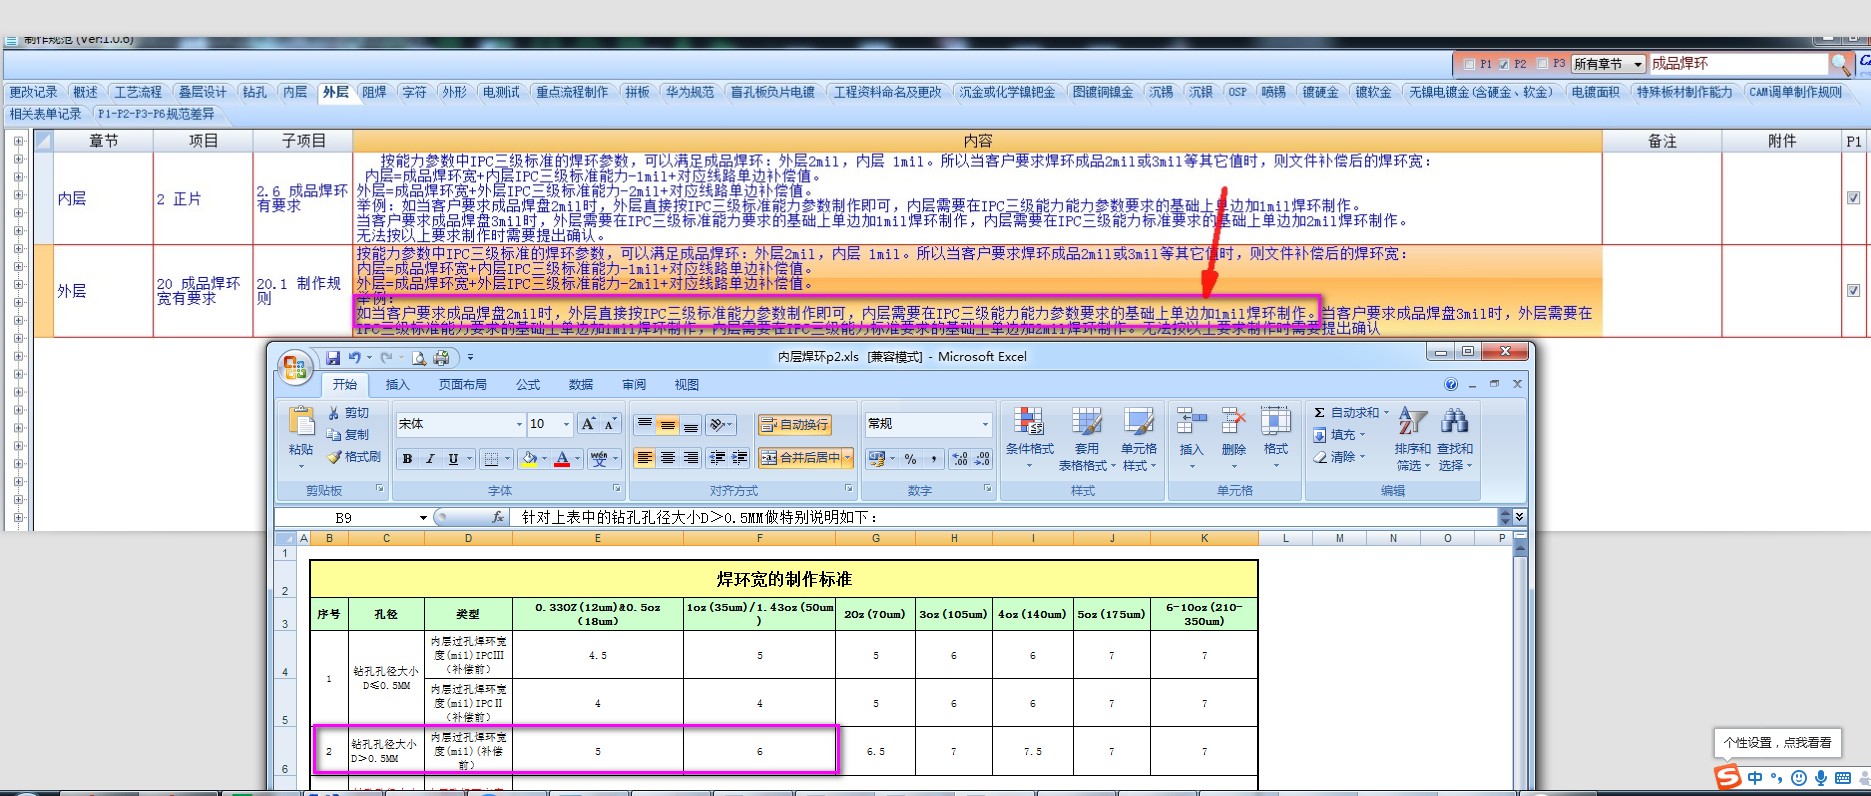
Task: Open the 宋体 font name dropdown
Action: coord(519,424)
